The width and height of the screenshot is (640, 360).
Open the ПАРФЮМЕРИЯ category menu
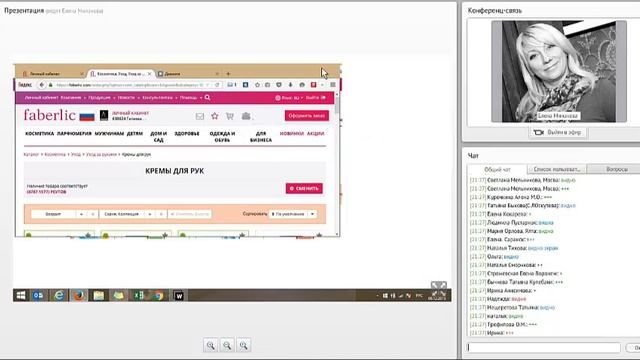pyautogui.click(x=74, y=133)
